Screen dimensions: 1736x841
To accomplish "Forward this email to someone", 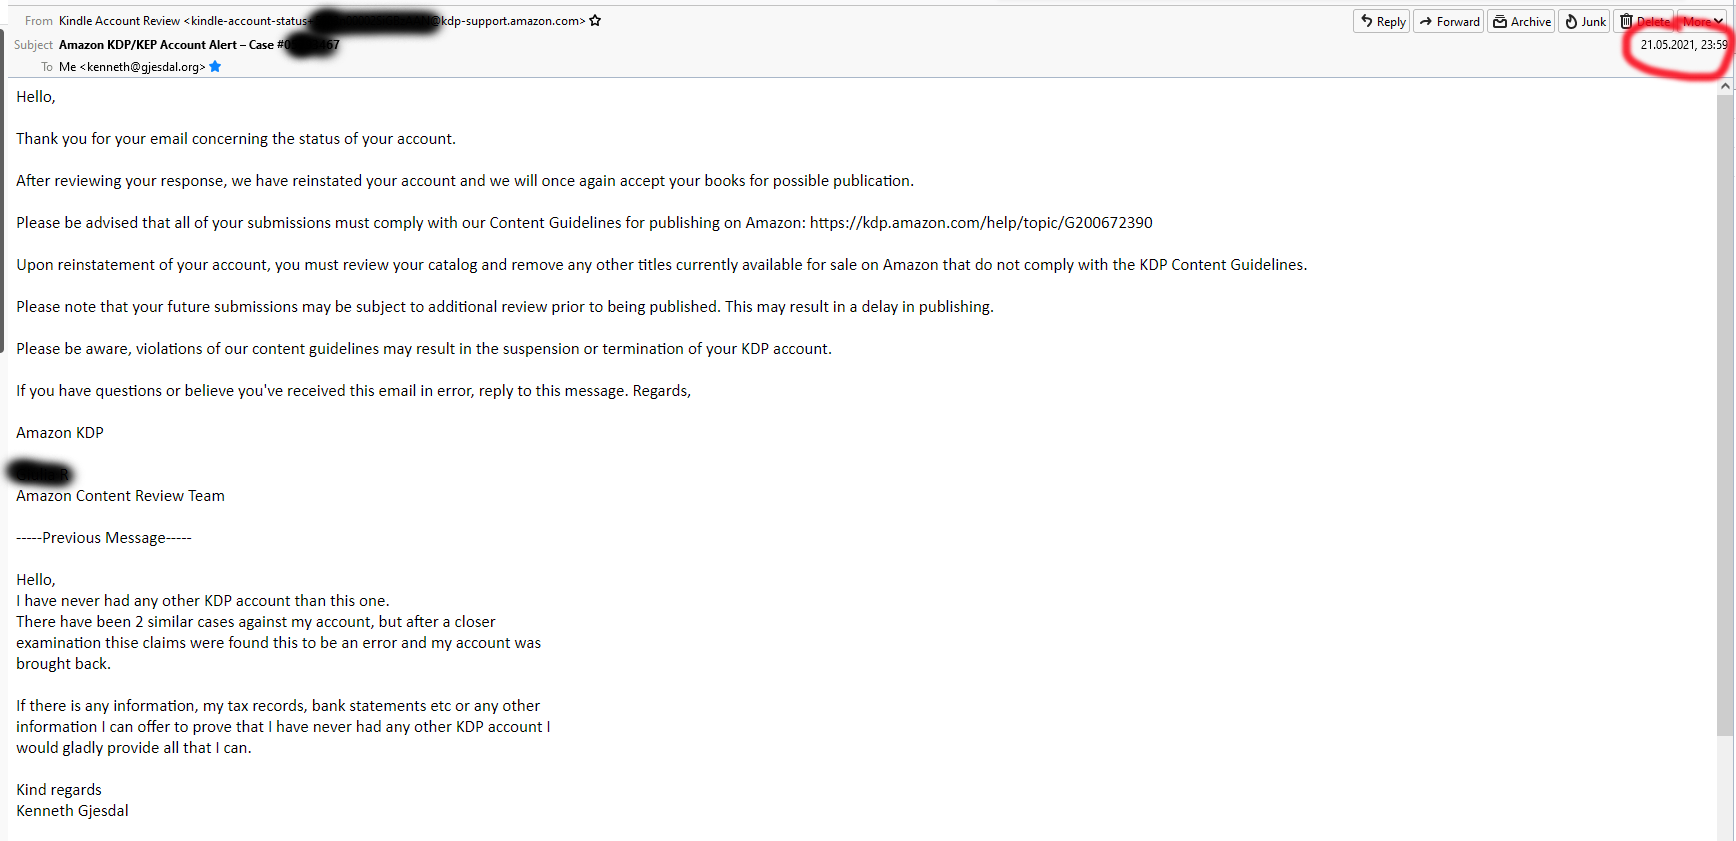I will click(x=1448, y=21).
